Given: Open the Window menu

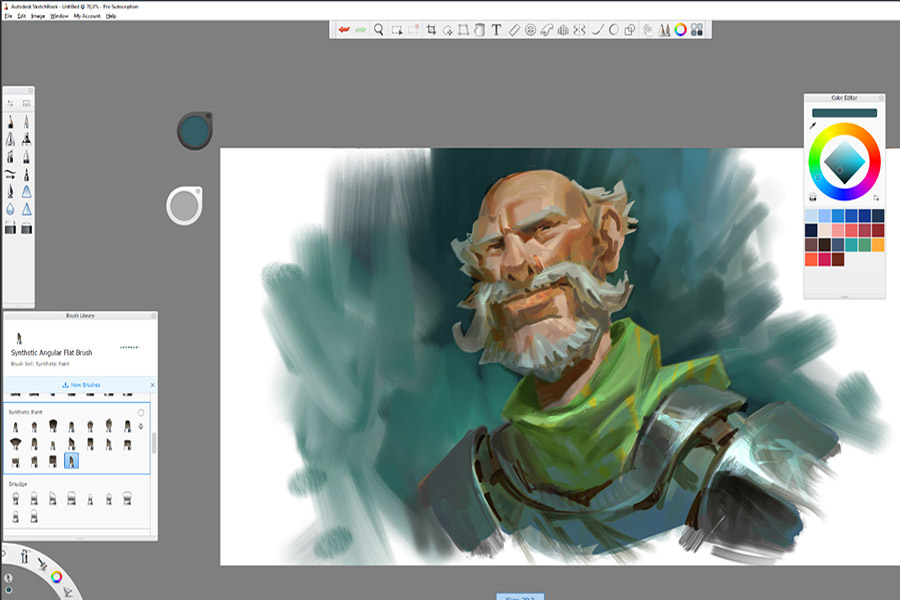Looking at the screenshot, I should point(59,16).
